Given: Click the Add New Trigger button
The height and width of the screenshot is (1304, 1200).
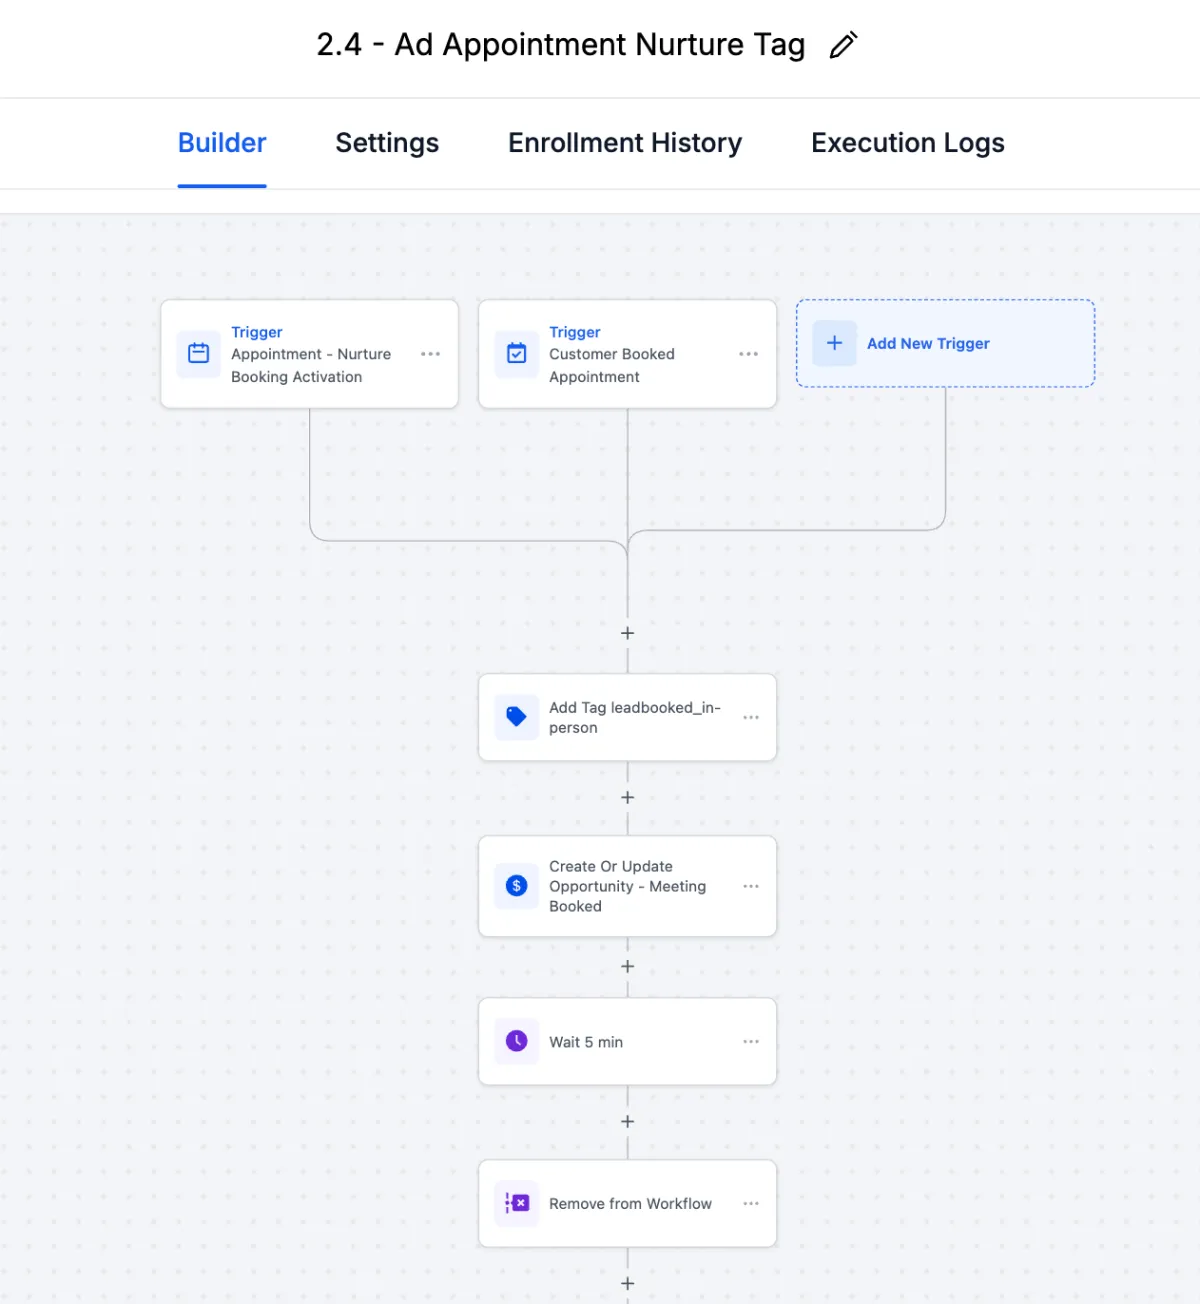Looking at the screenshot, I should pyautogui.click(x=928, y=343).
